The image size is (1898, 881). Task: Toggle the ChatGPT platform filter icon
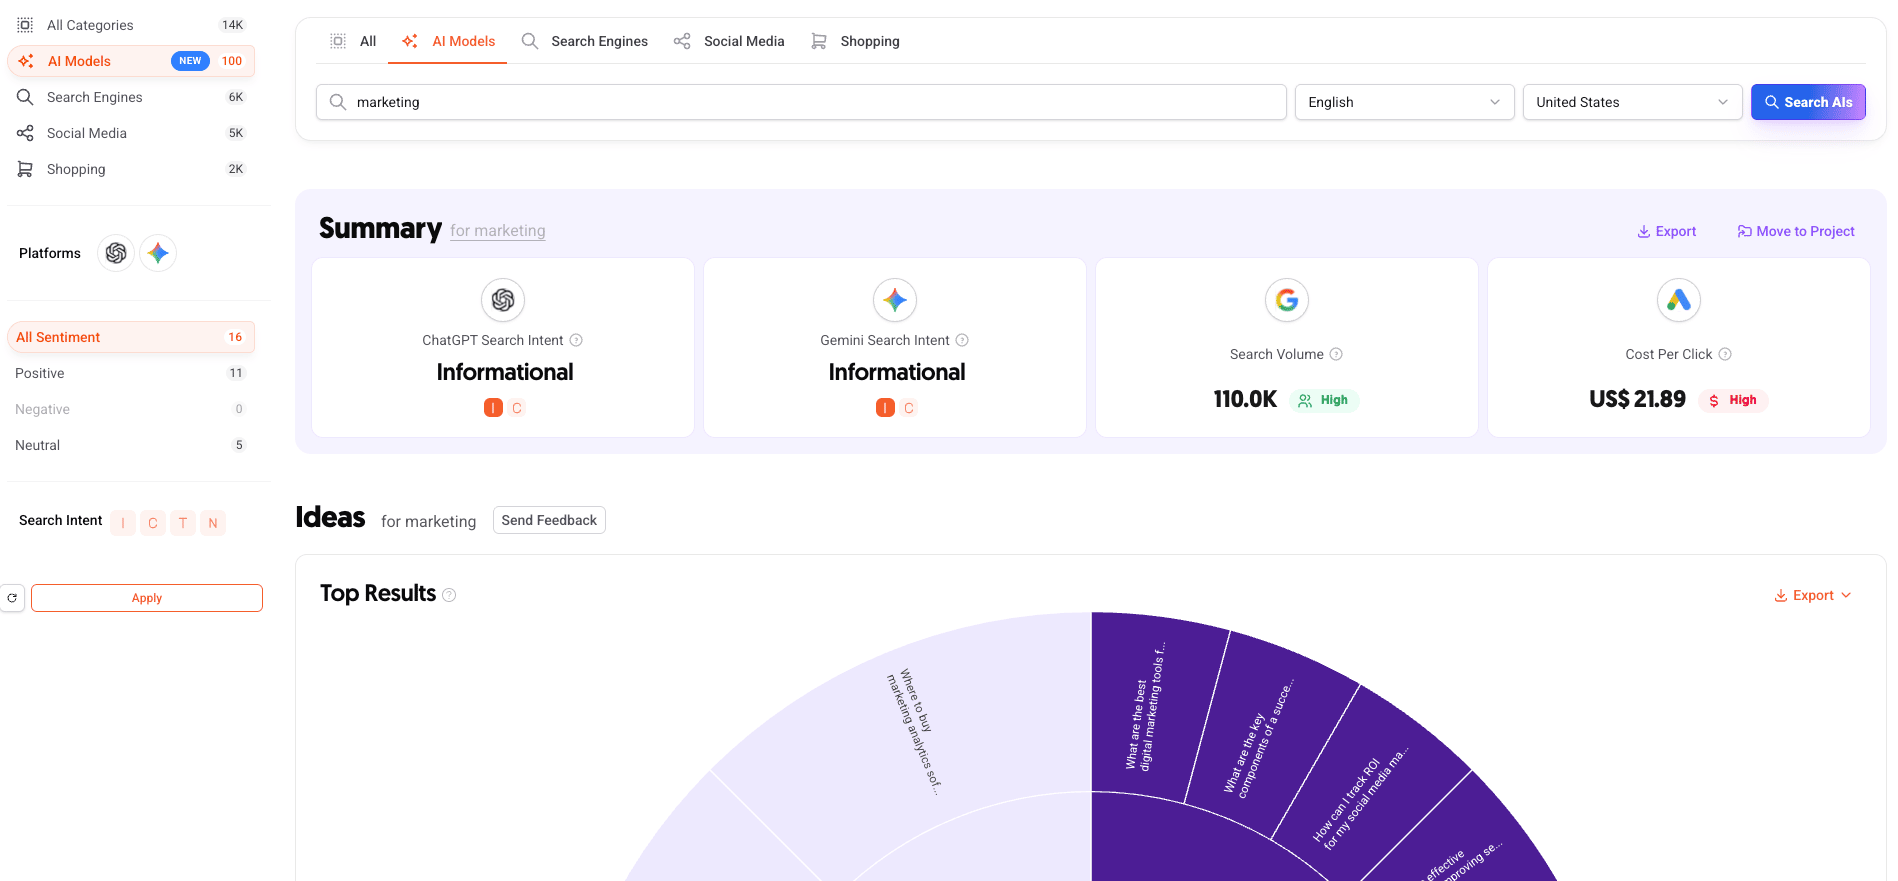pos(116,253)
